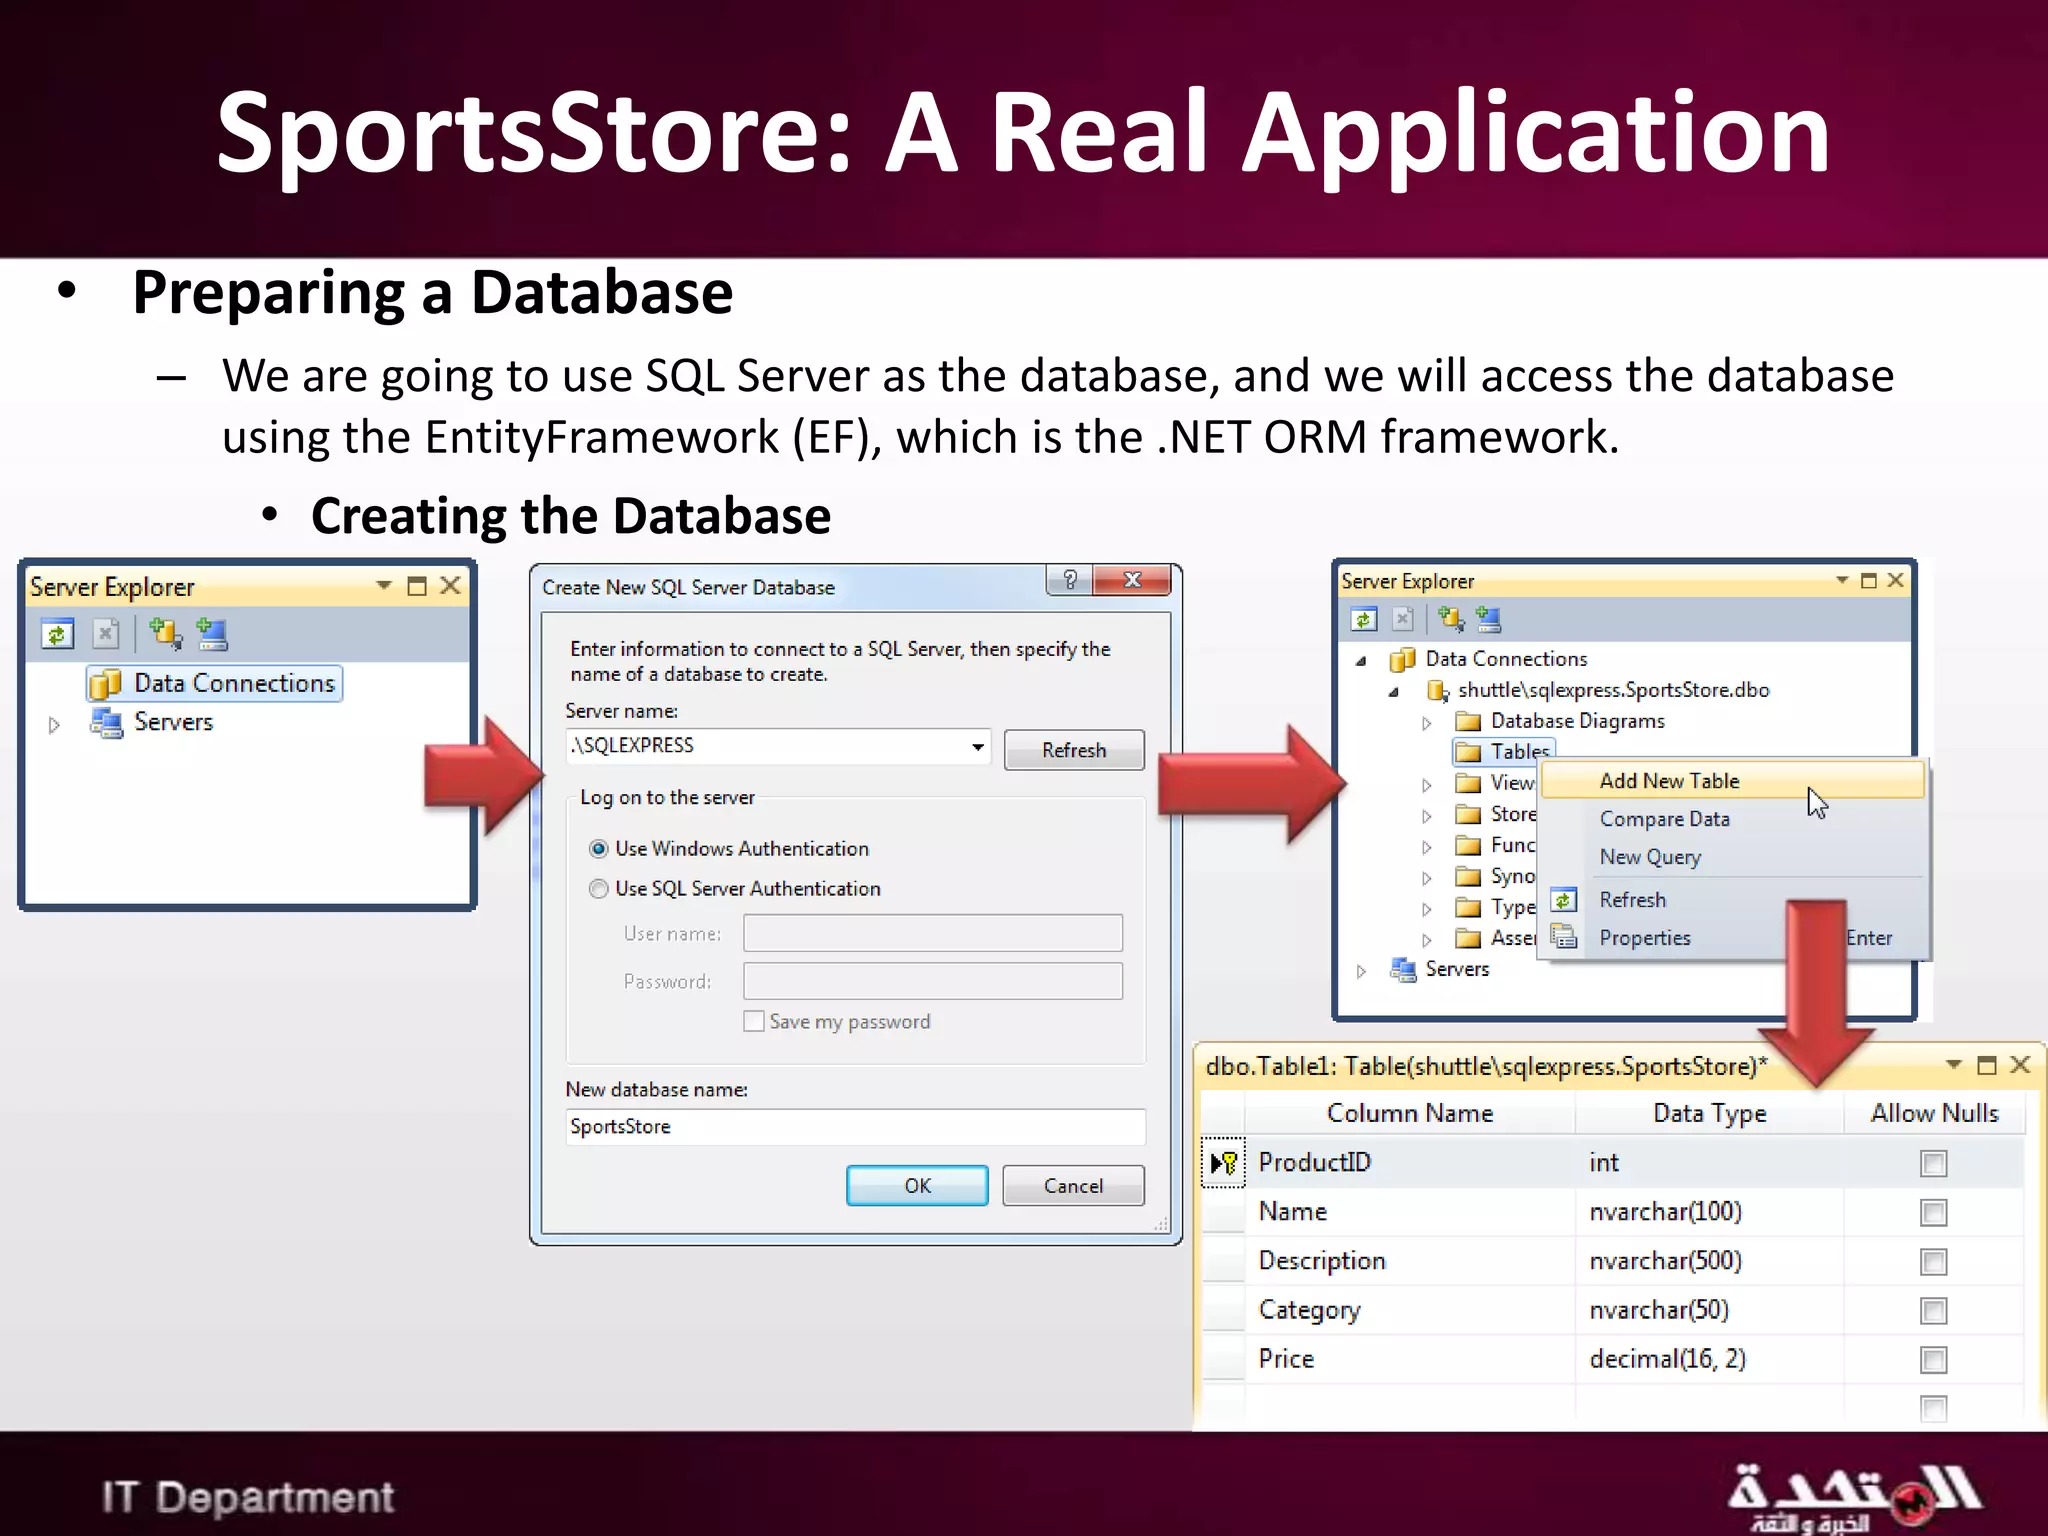Check the Save my password box

pyautogui.click(x=753, y=1021)
